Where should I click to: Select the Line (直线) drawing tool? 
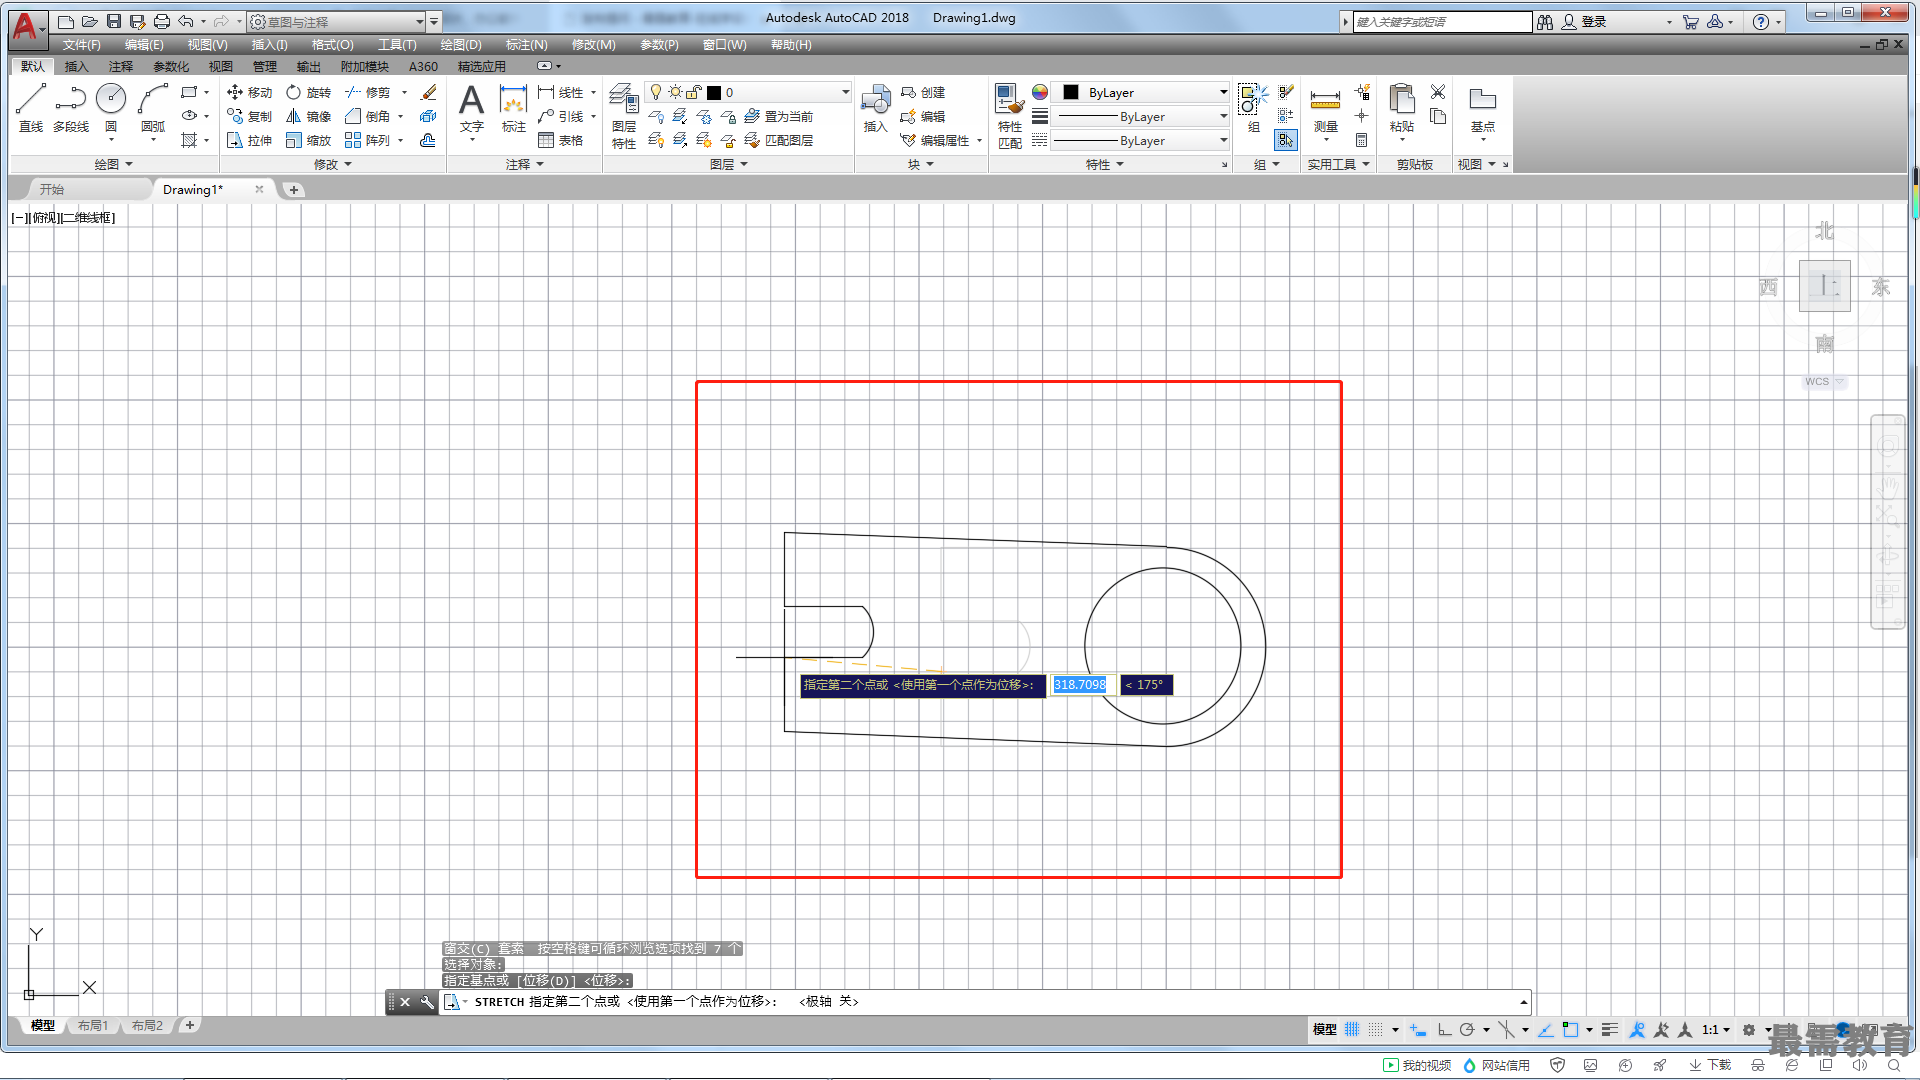pyautogui.click(x=31, y=108)
